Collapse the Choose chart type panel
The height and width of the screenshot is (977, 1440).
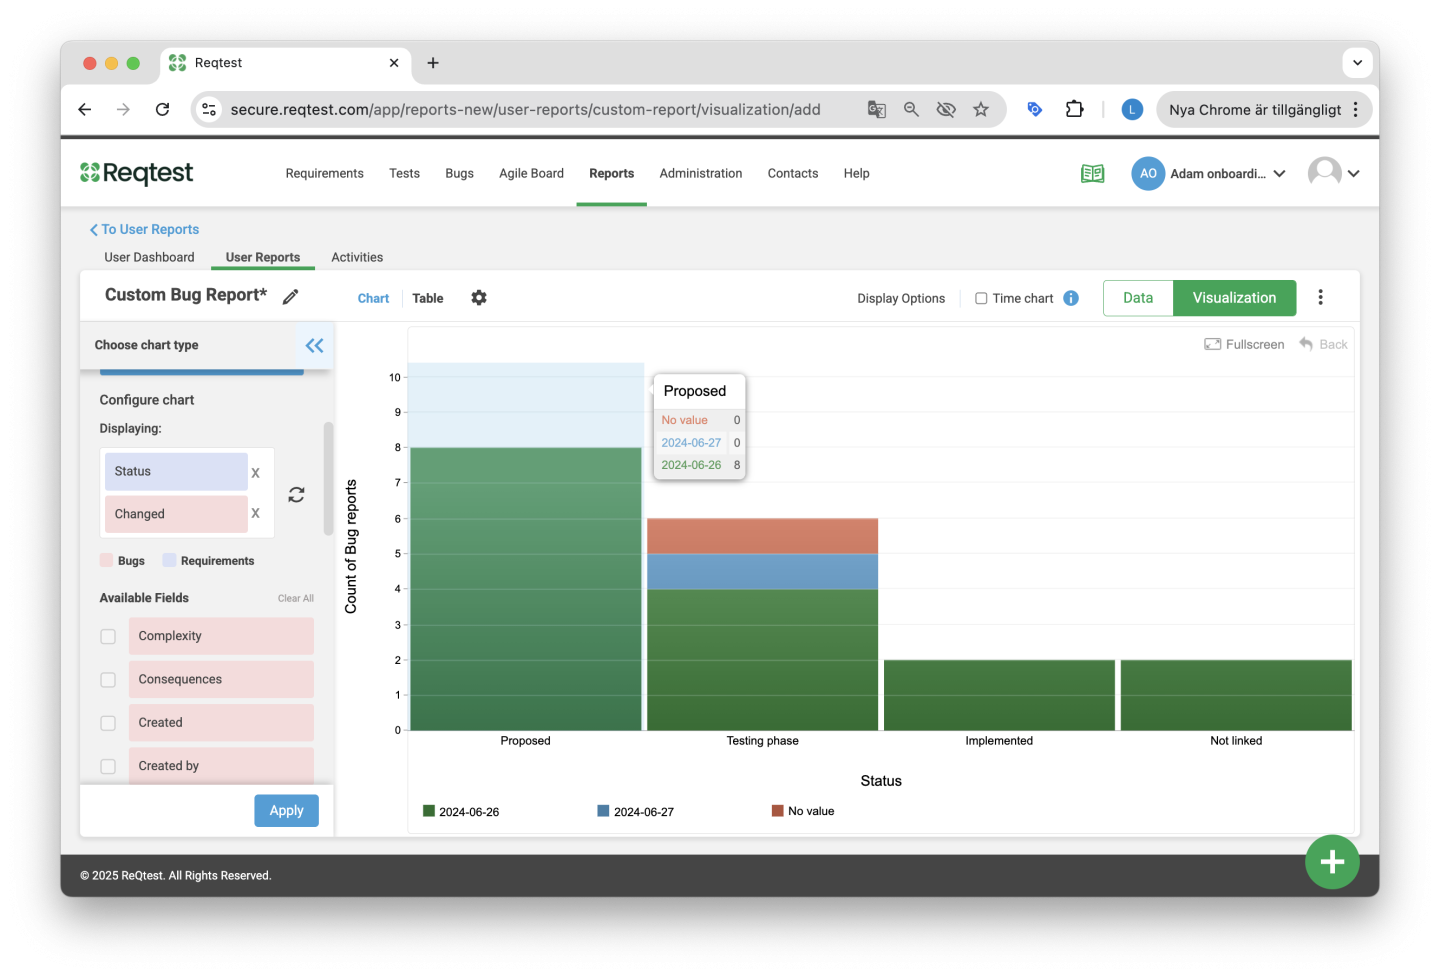314,346
